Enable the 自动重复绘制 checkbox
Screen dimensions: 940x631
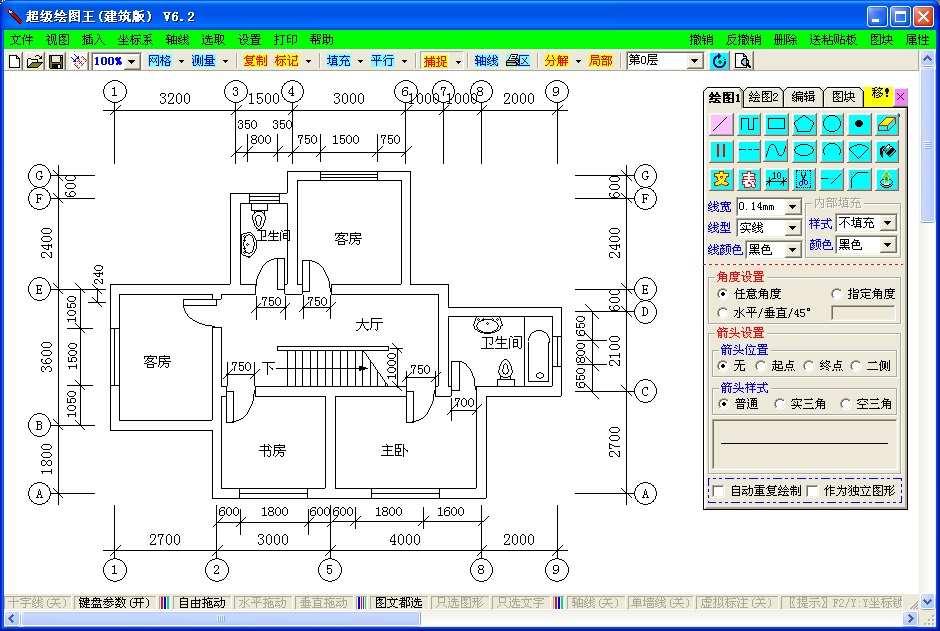tap(717, 491)
